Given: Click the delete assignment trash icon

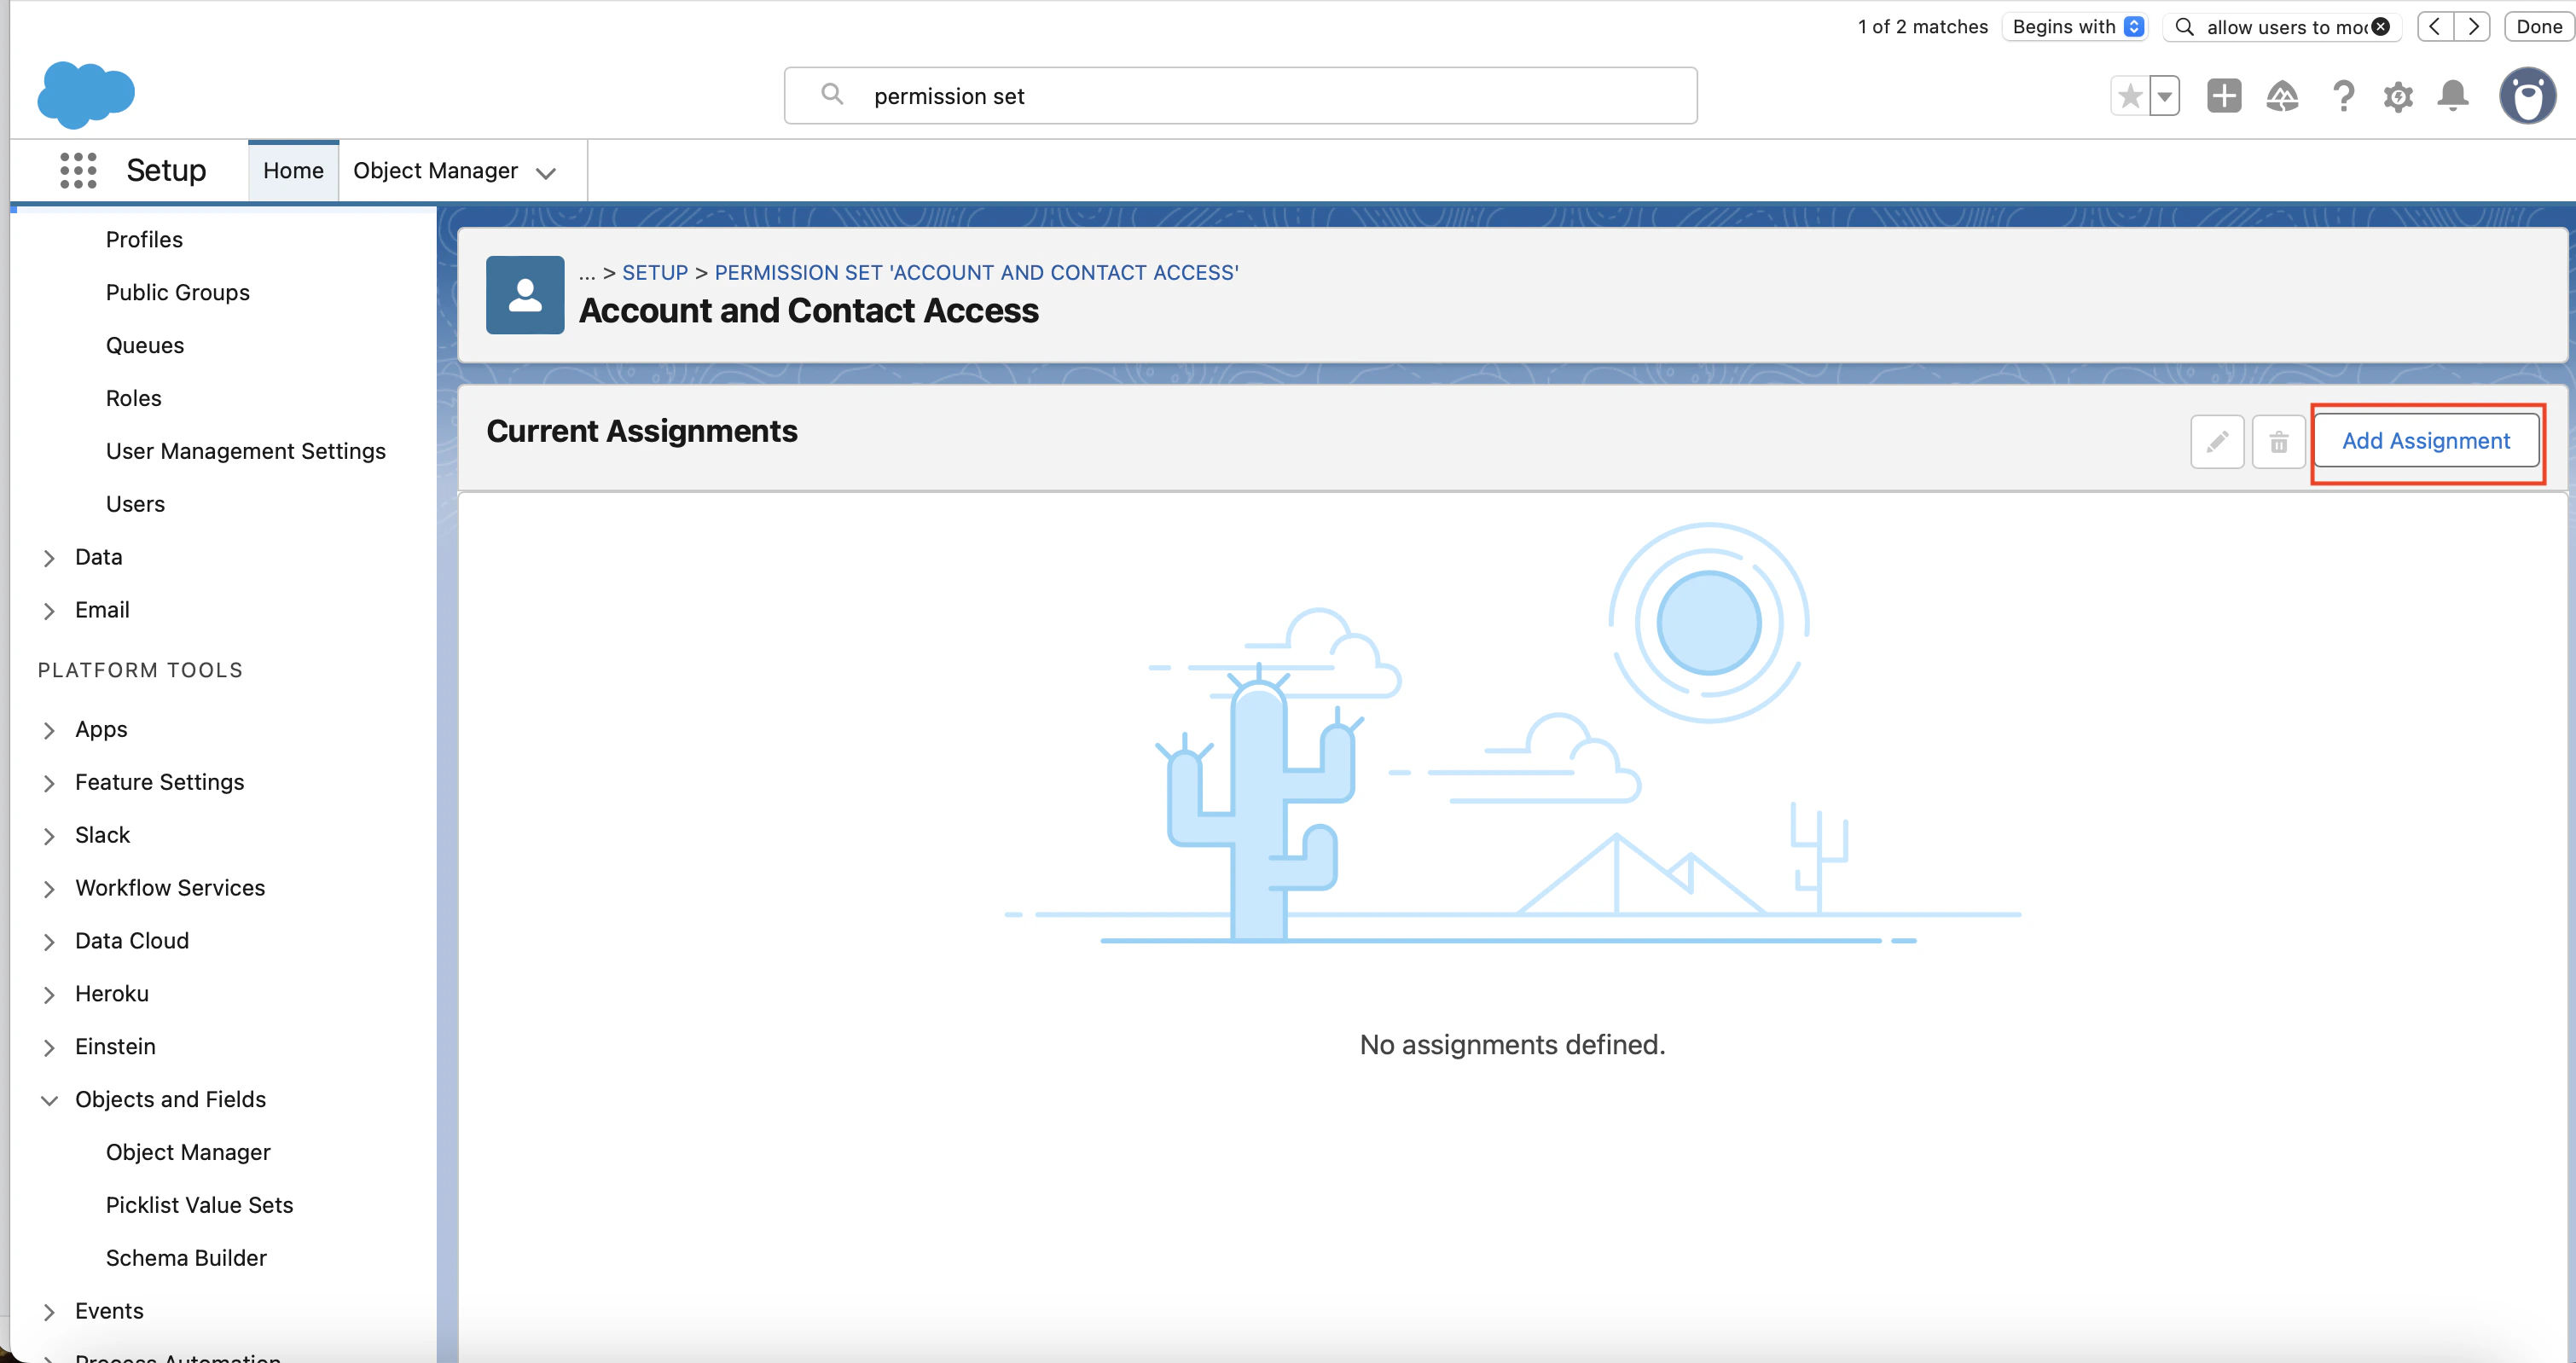Looking at the screenshot, I should [2278, 442].
